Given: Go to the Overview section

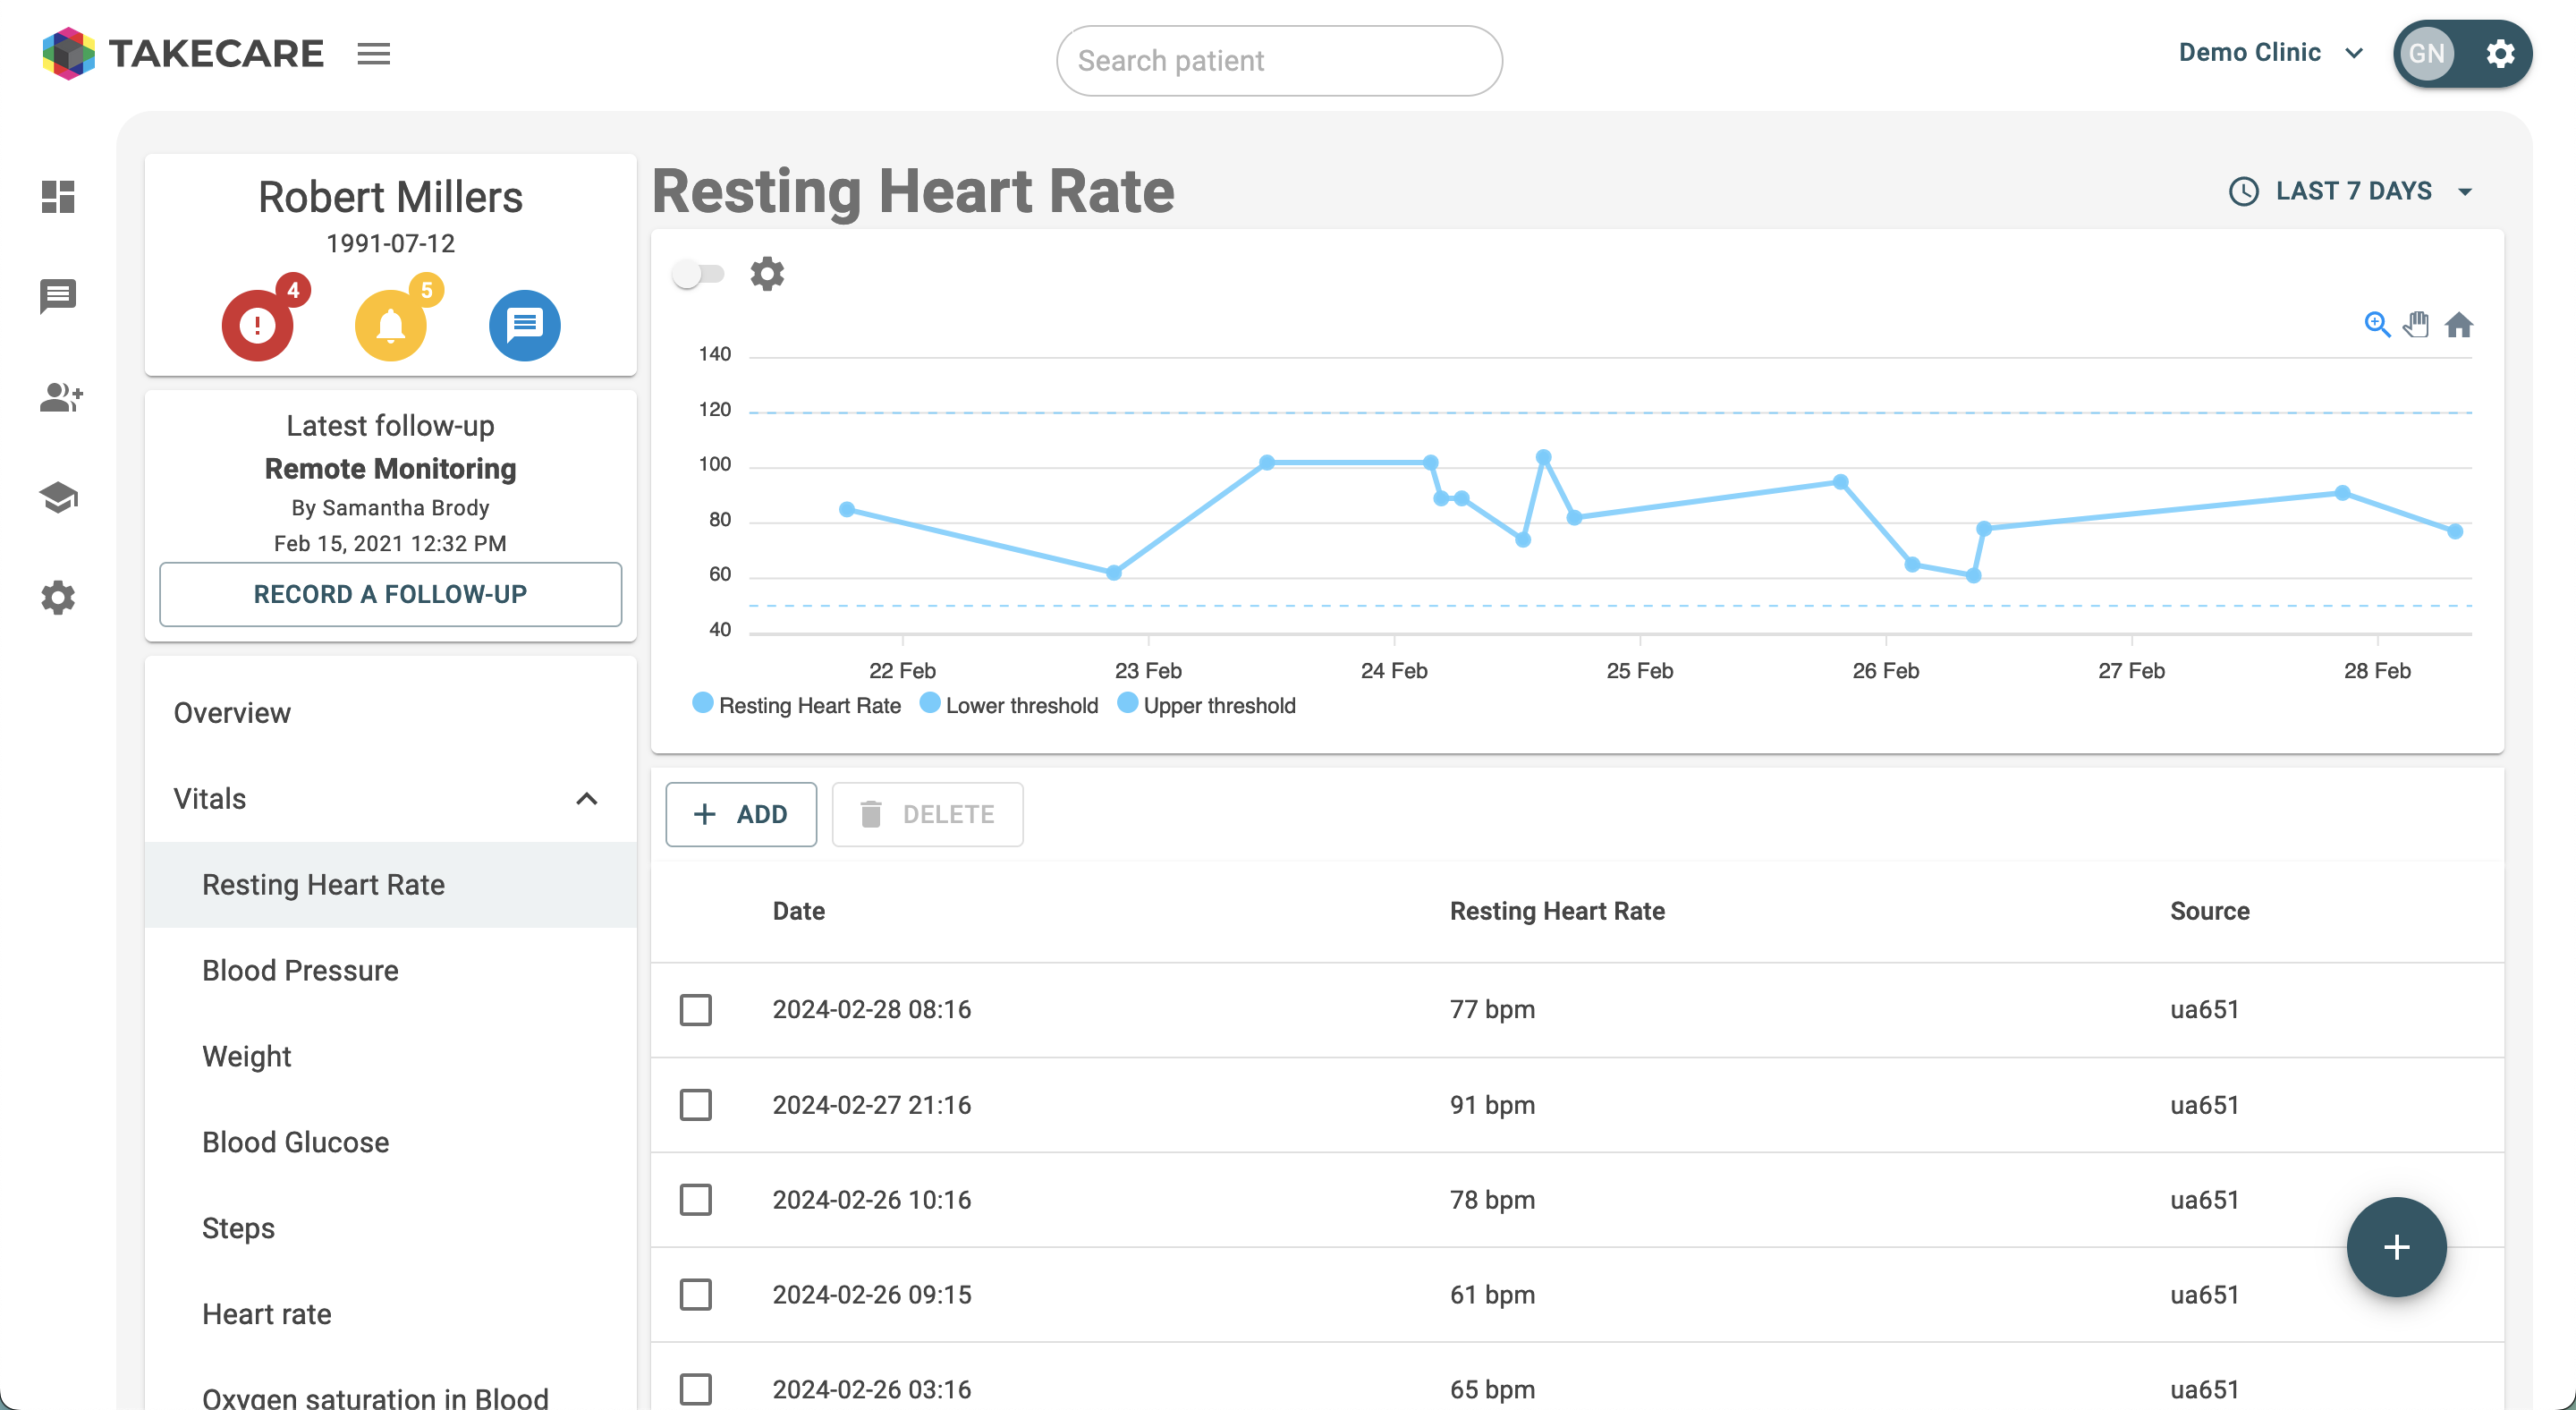Looking at the screenshot, I should click(x=232, y=712).
